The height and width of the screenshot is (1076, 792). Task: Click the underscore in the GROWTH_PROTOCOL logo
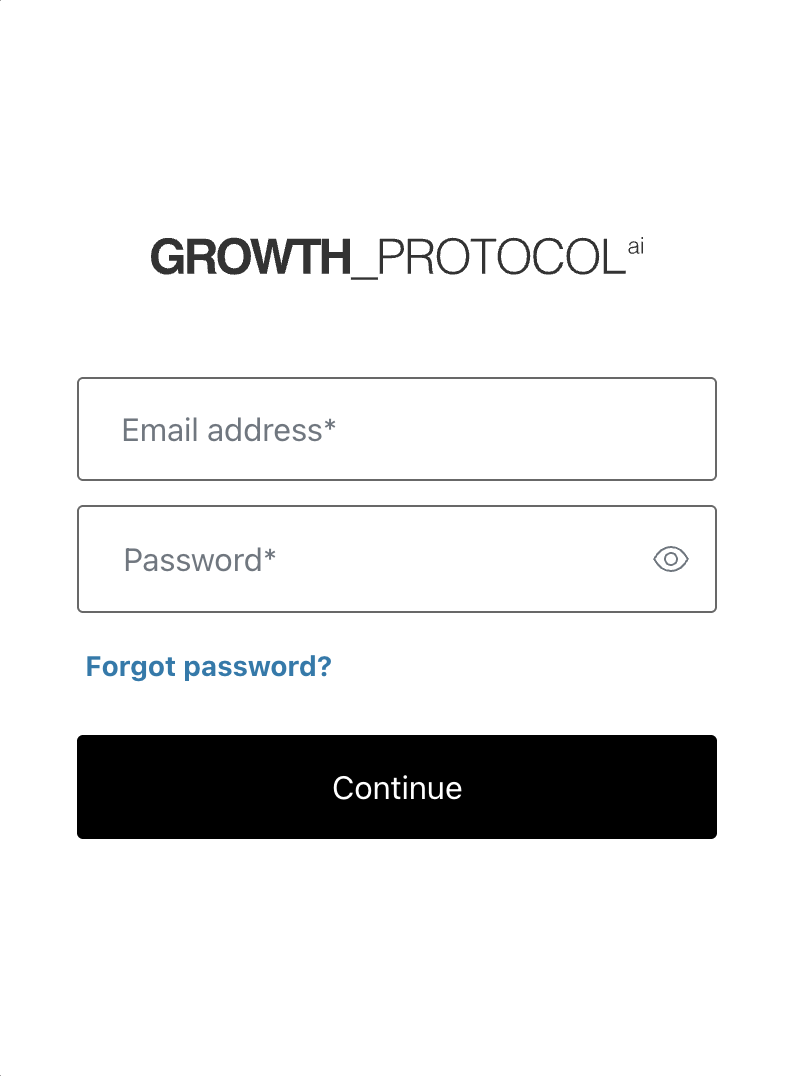coord(365,274)
